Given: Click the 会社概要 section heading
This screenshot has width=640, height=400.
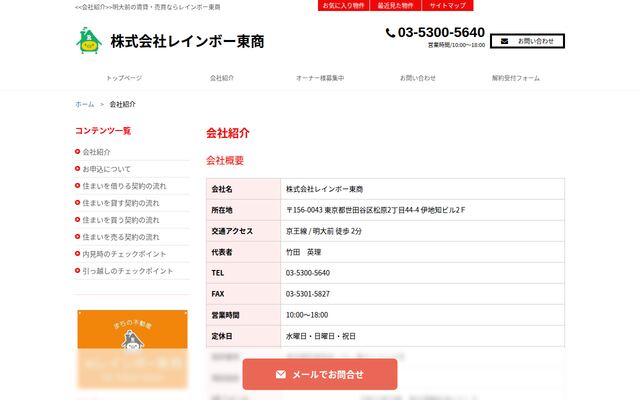Looking at the screenshot, I should tap(225, 160).
